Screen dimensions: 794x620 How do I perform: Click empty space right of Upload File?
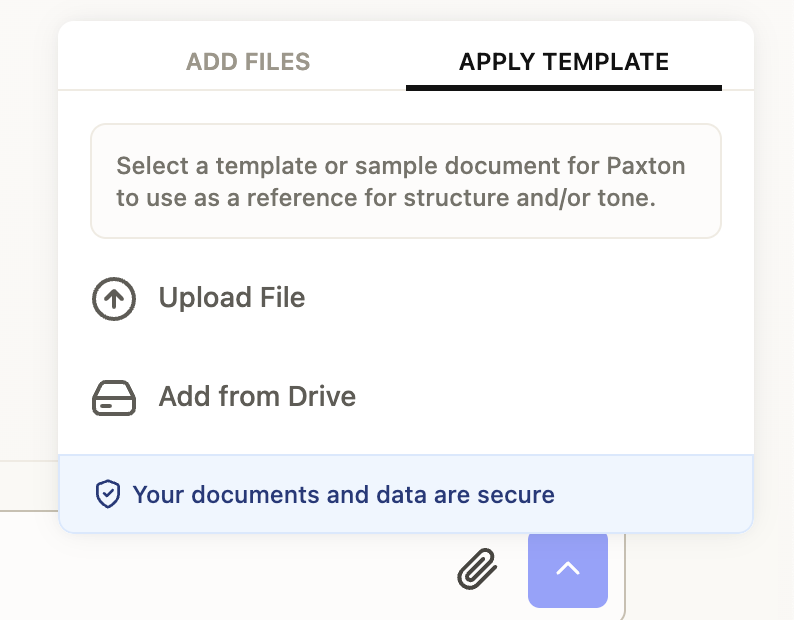click(520, 298)
